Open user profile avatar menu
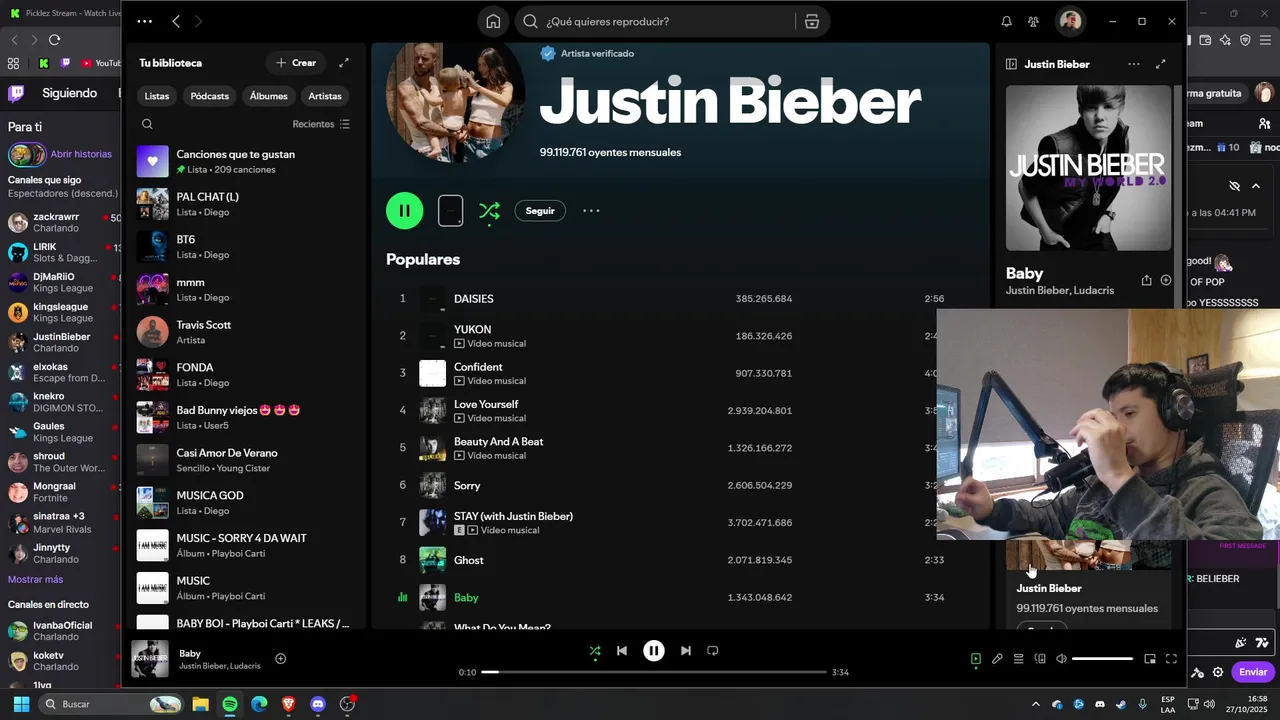Image resolution: width=1280 pixels, height=720 pixels. 1070,21
